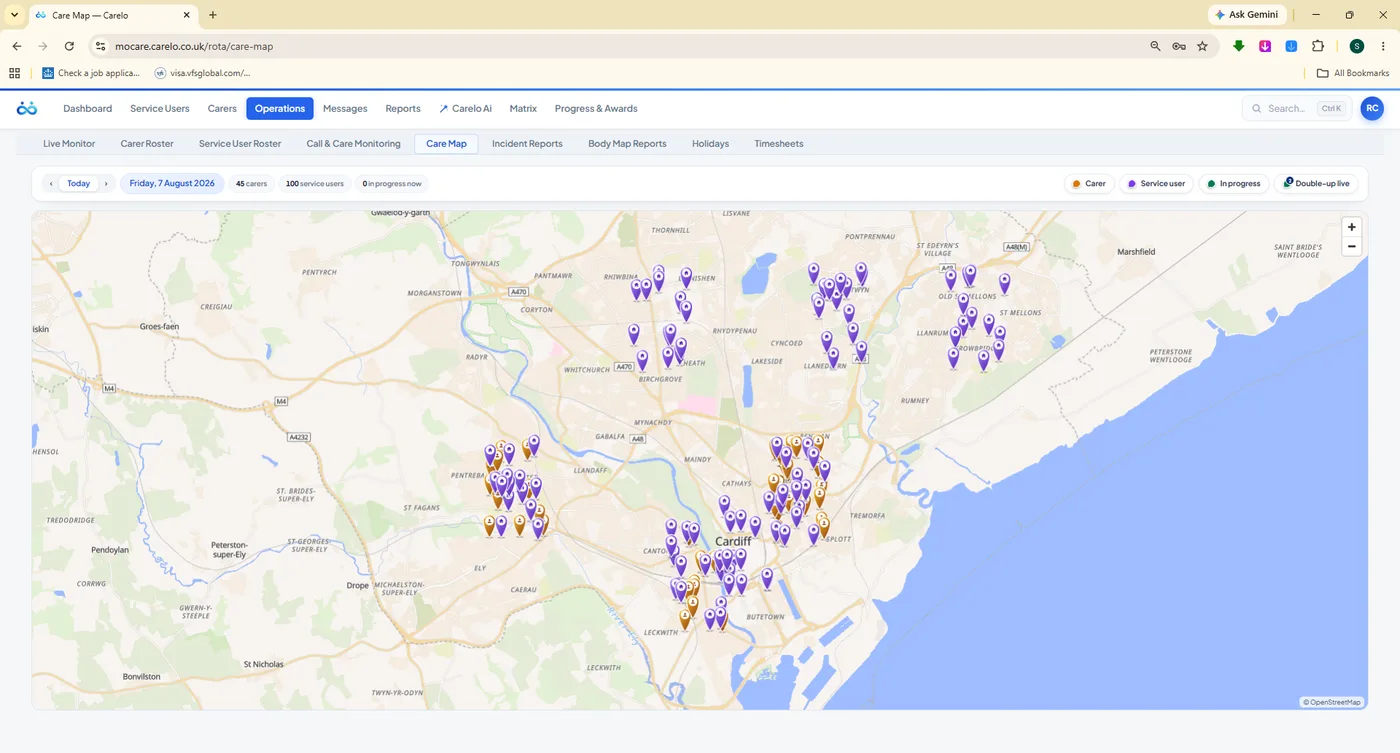1400x753 pixels.
Task: Open the Messages menu
Action: [x=345, y=108]
